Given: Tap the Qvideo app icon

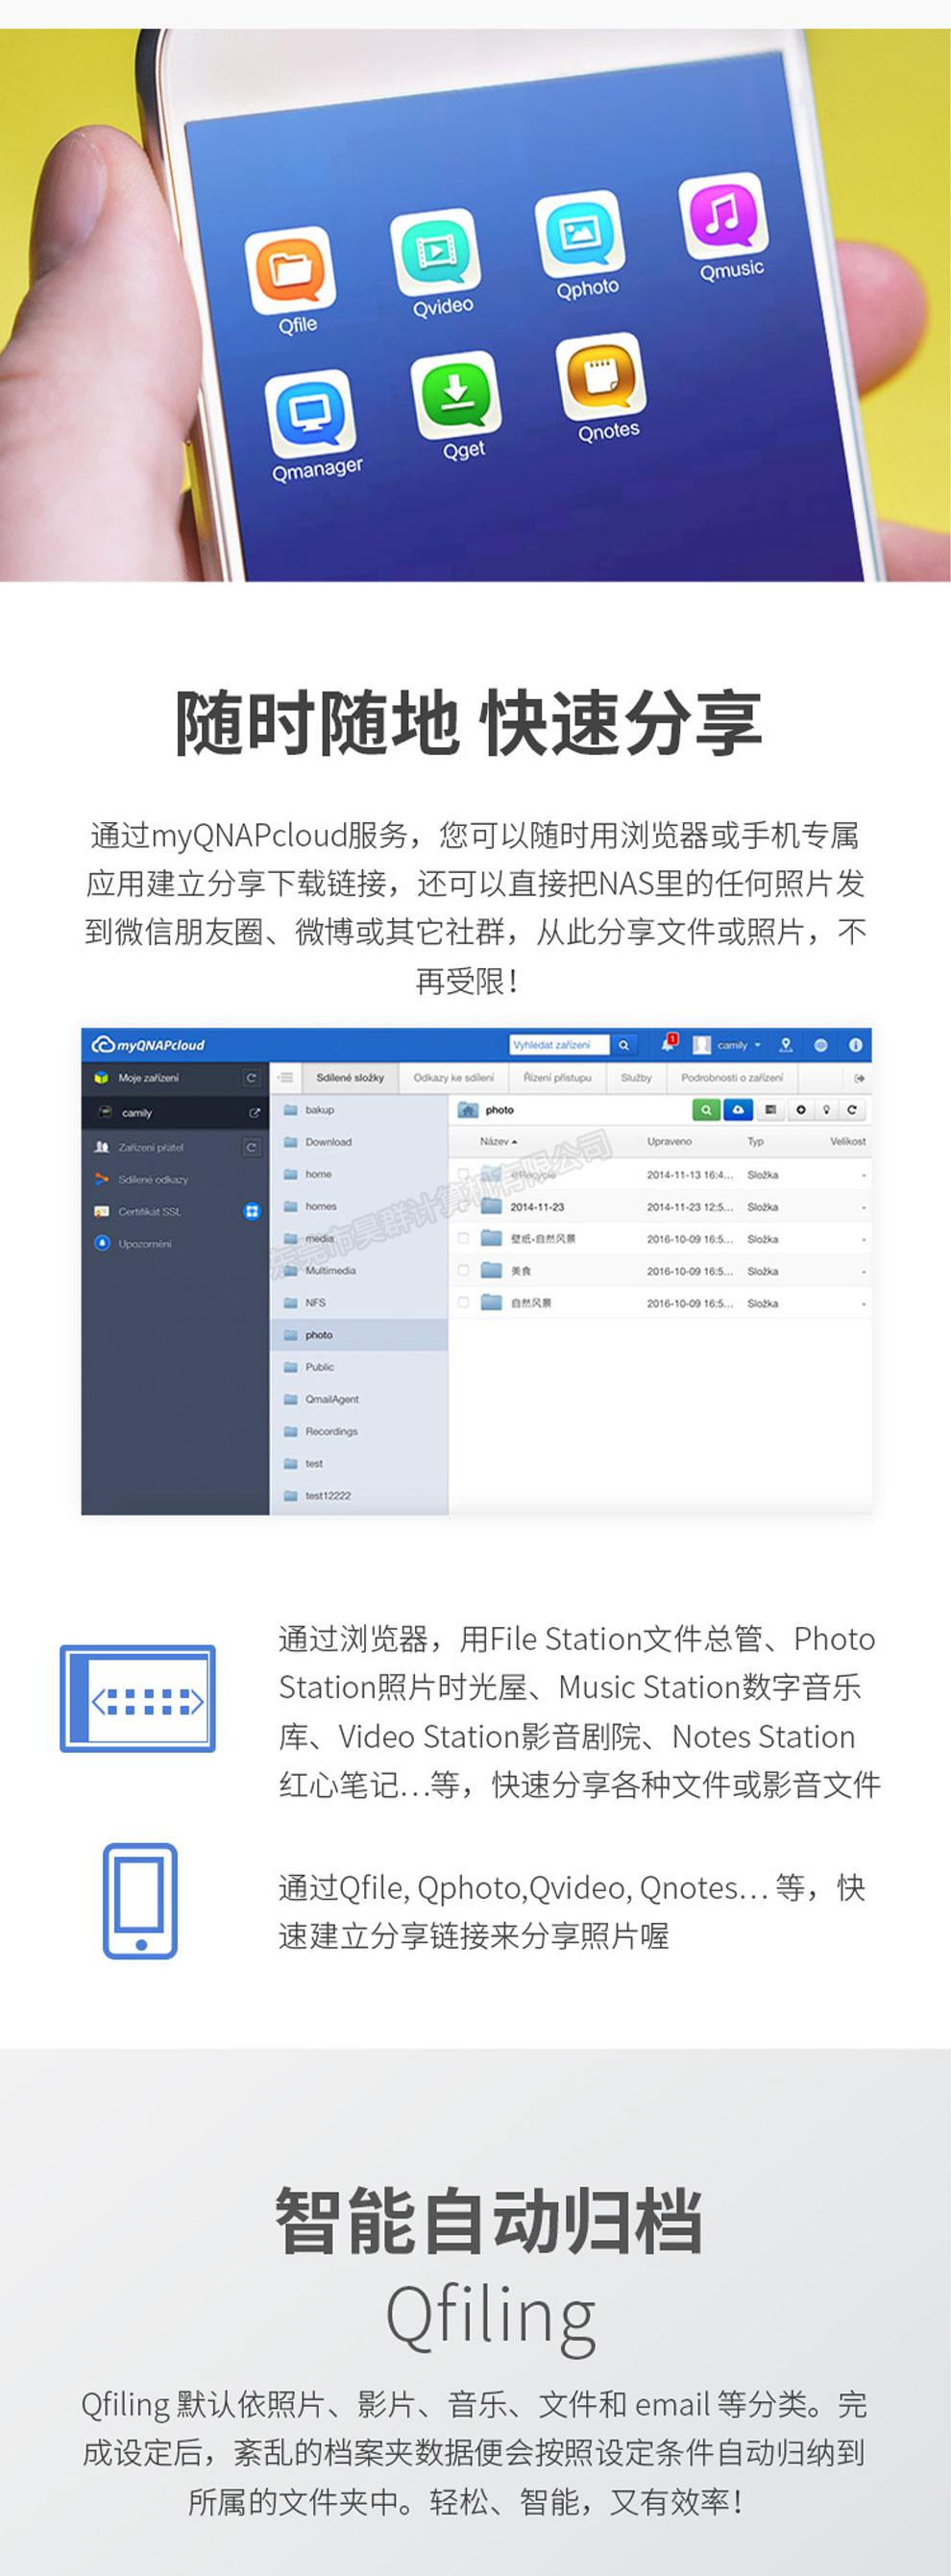Looking at the screenshot, I should point(435,250).
